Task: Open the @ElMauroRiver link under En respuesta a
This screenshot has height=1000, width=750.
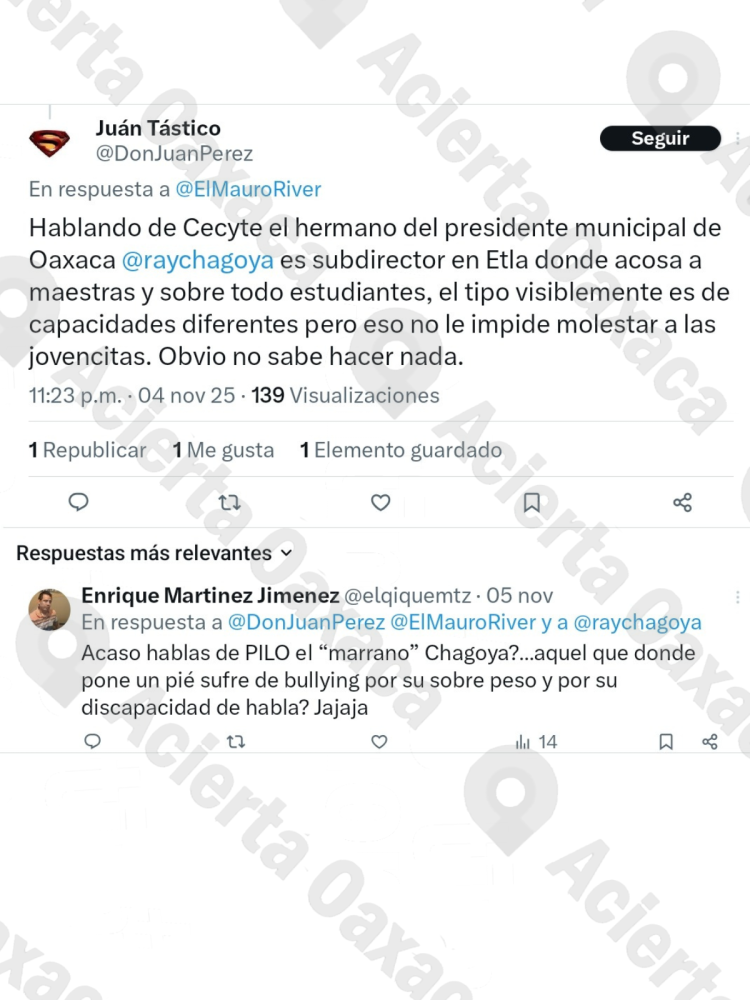Action: point(248,189)
